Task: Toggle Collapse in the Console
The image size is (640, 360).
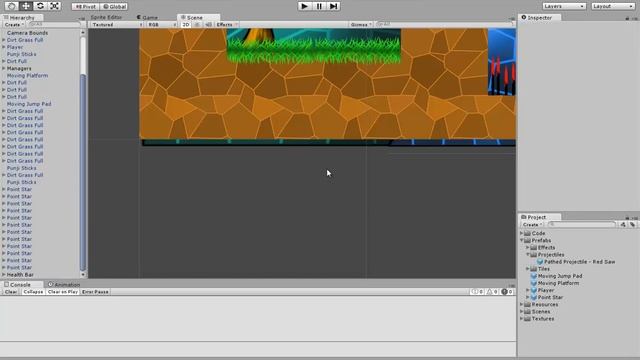Action: [x=33, y=292]
